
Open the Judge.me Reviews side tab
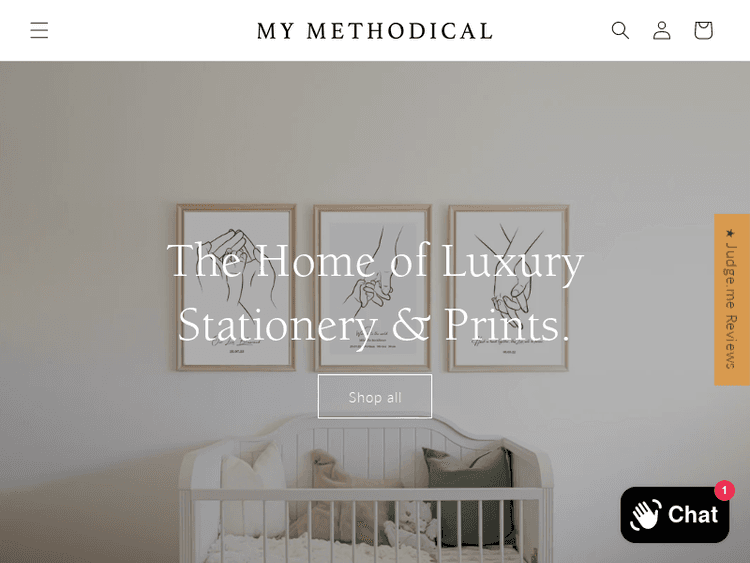[732, 299]
